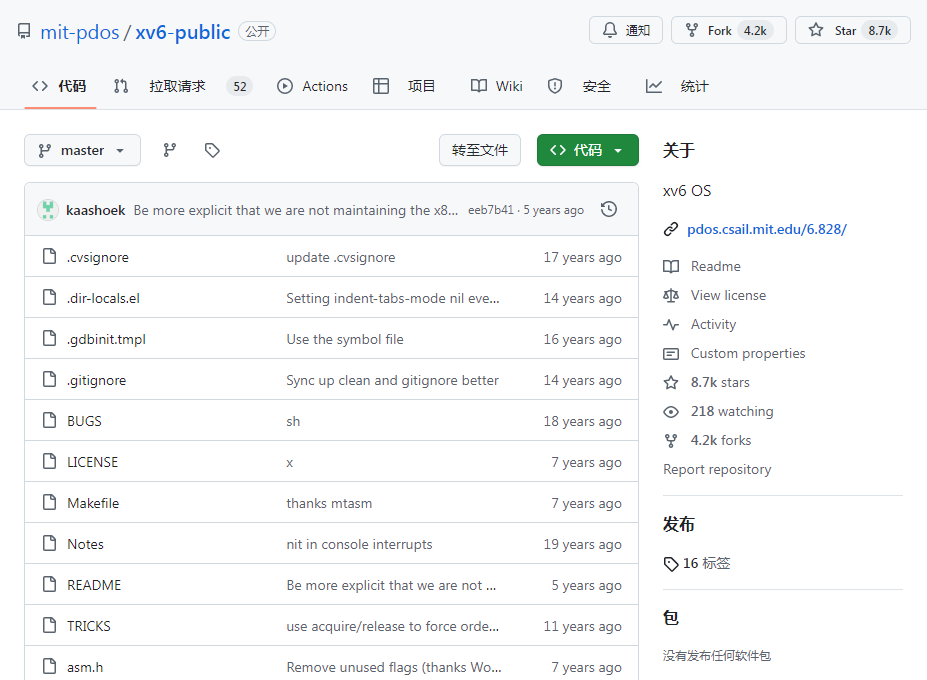Open the Notes file
The image size is (927, 680).
(85, 544)
